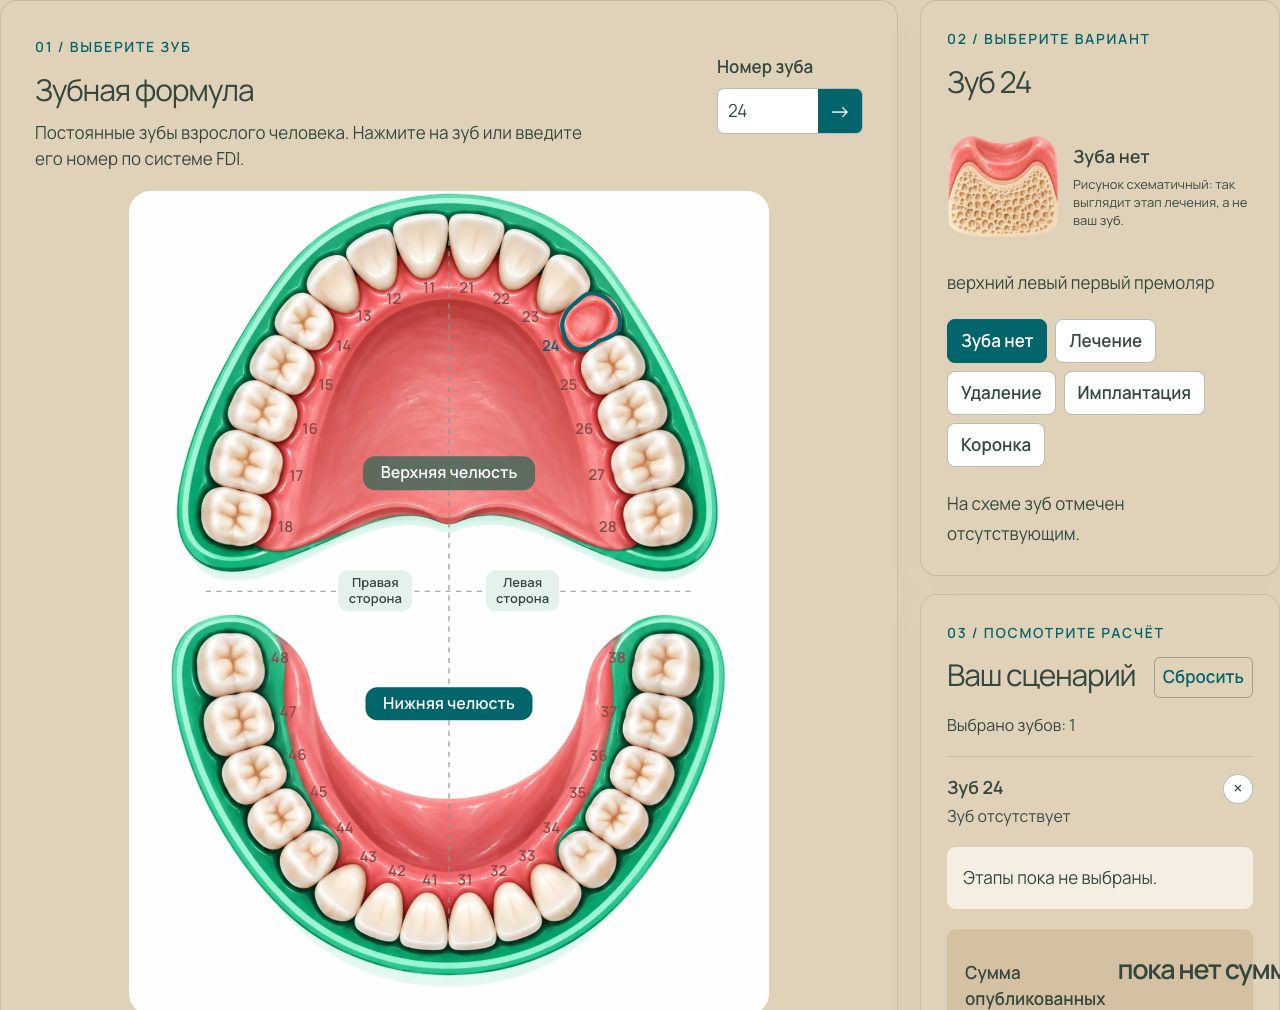This screenshot has width=1280, height=1010.
Task: Choose the Имплантация option
Action: tap(1134, 393)
